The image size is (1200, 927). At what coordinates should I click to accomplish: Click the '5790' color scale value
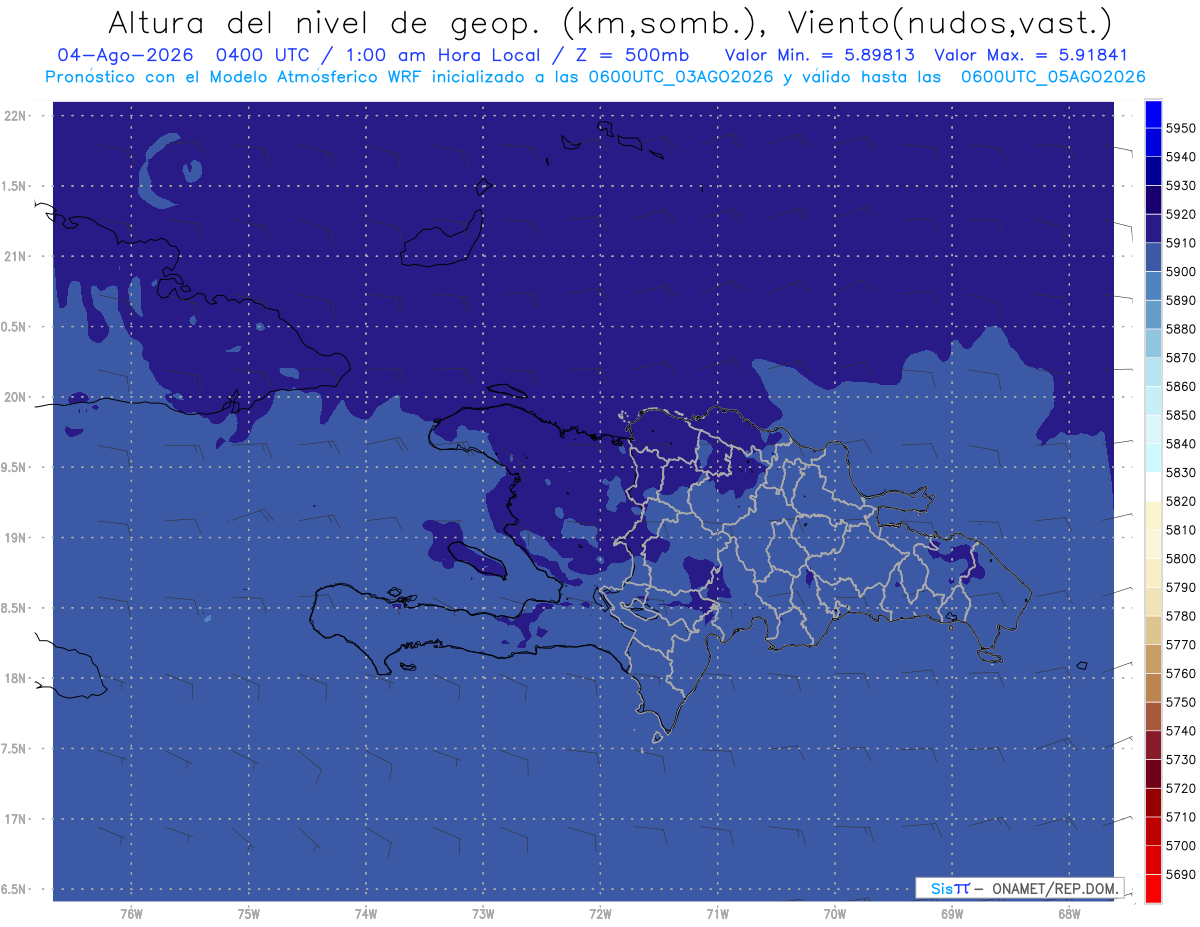[1180, 588]
